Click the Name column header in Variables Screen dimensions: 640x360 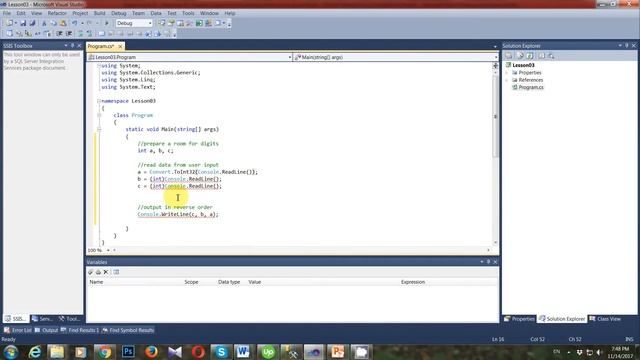(x=96, y=282)
